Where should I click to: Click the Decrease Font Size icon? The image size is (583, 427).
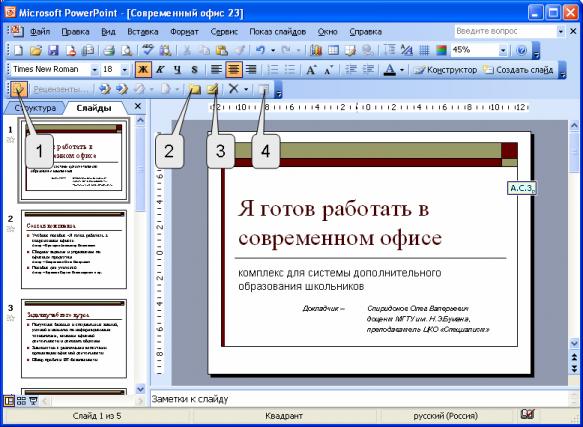click(x=328, y=70)
